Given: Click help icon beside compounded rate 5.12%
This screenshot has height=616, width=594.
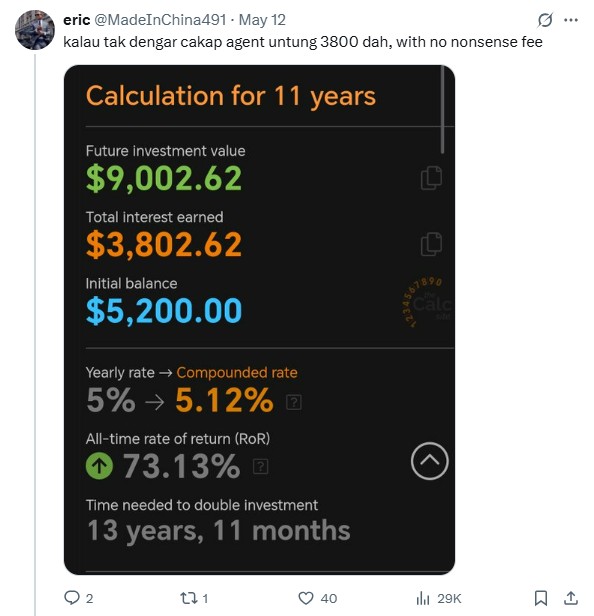Looking at the screenshot, I should click(x=294, y=402).
